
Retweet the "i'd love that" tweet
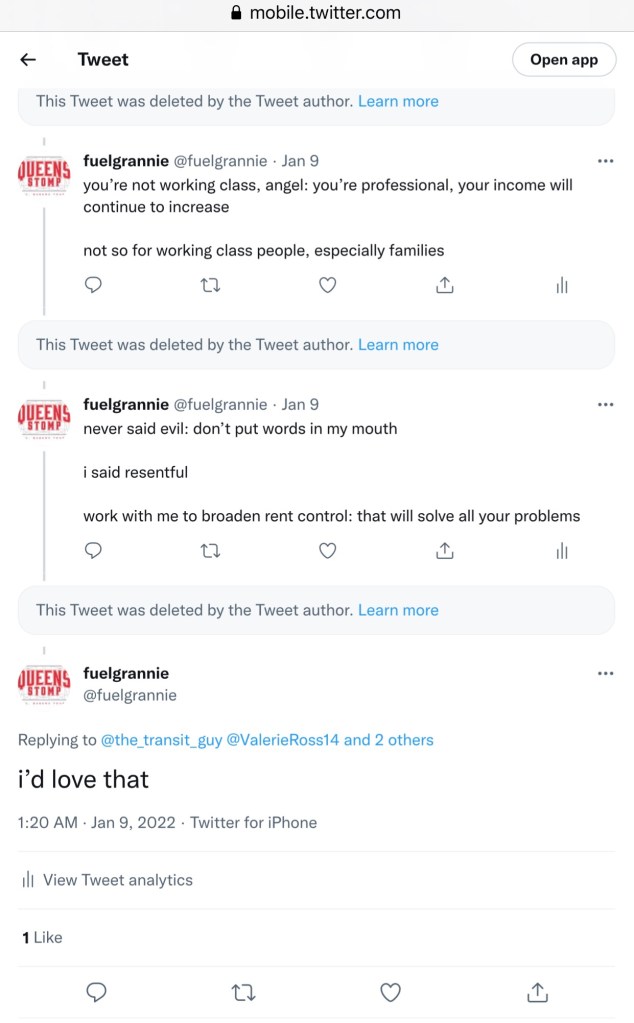[243, 992]
